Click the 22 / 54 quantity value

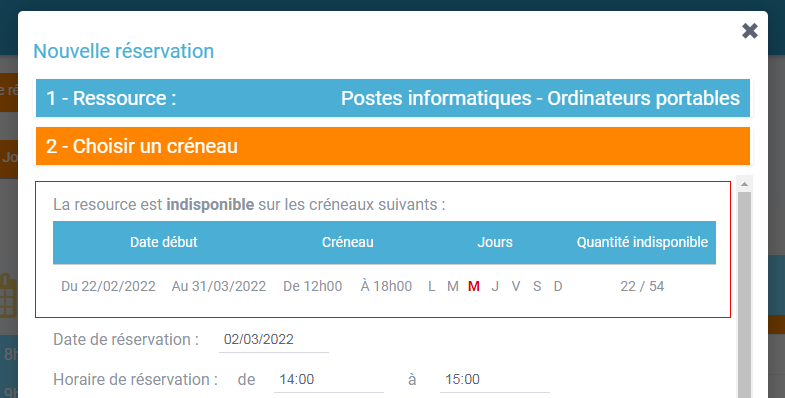pyautogui.click(x=642, y=286)
